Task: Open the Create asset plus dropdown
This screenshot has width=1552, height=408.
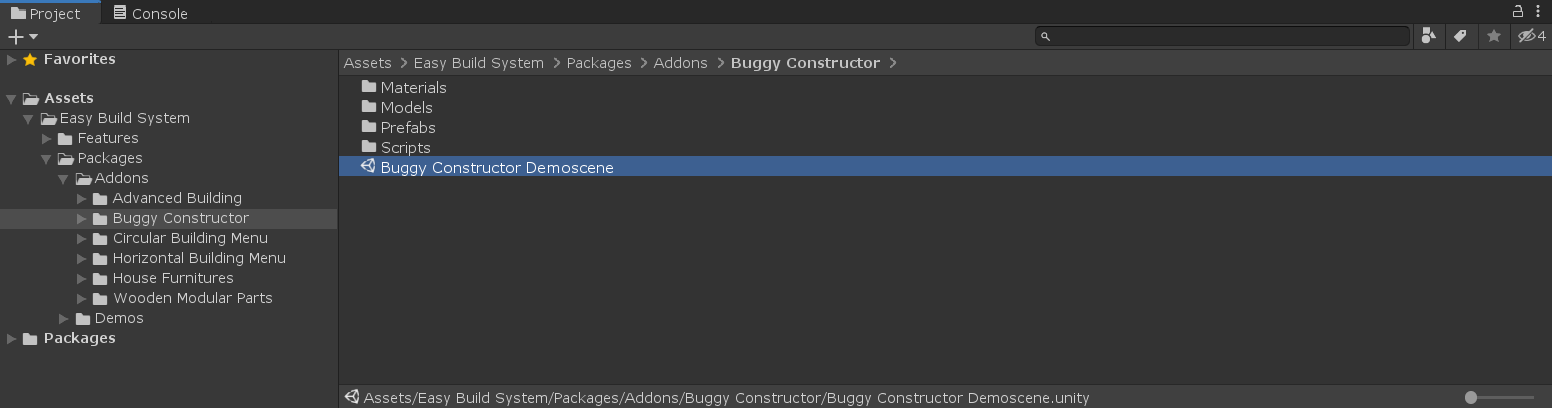Action: 22,37
